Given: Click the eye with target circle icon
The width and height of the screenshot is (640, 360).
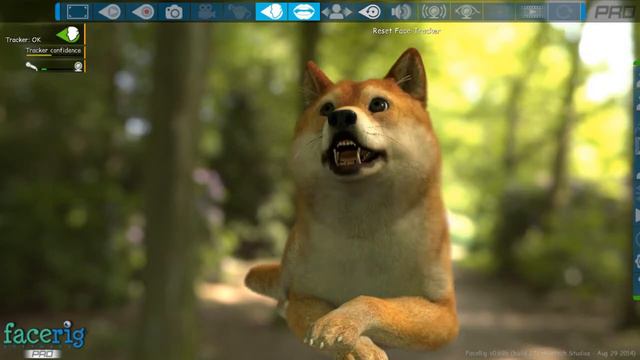Looking at the screenshot, I should click(x=369, y=12).
